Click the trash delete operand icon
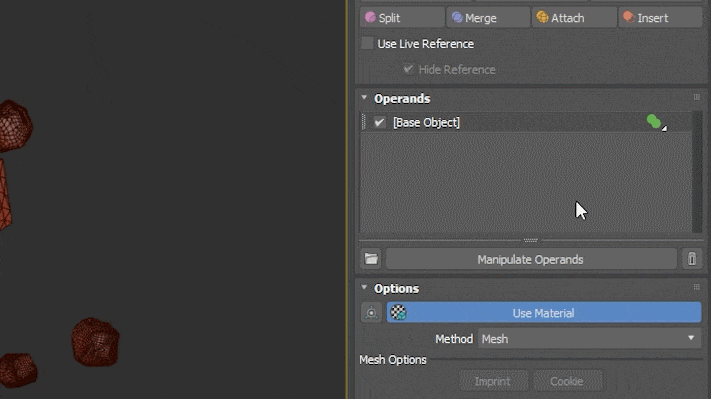711x399 pixels. click(x=692, y=259)
